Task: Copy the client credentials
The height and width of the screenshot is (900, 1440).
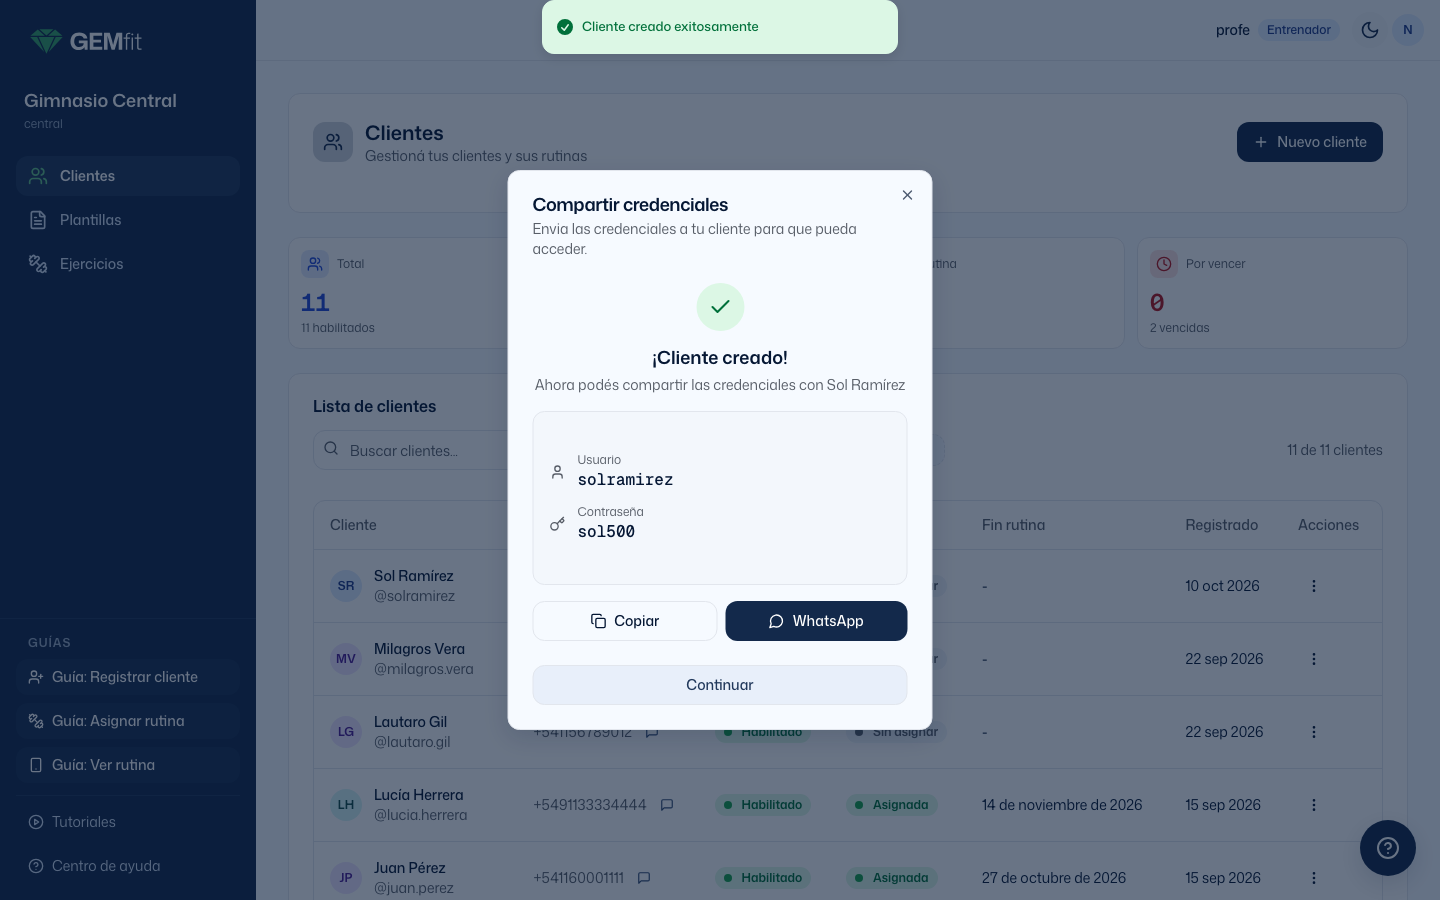Action: click(x=625, y=621)
